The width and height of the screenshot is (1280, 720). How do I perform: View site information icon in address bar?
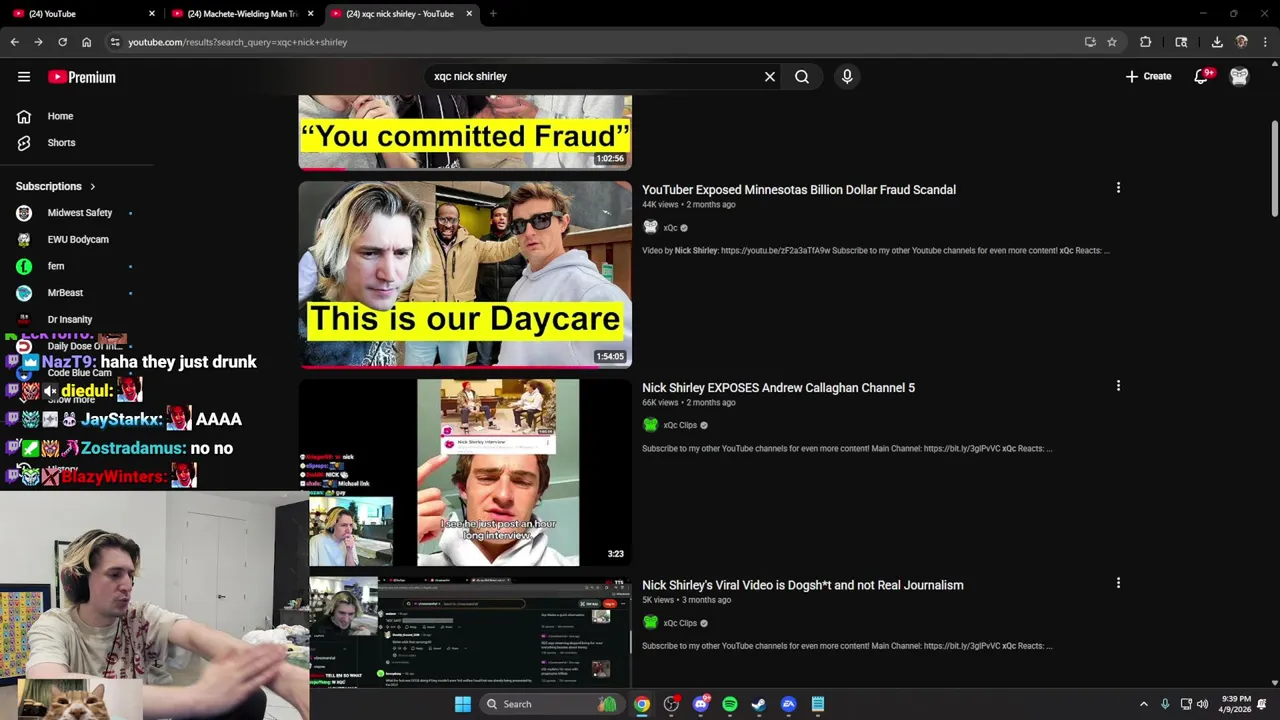(x=115, y=42)
